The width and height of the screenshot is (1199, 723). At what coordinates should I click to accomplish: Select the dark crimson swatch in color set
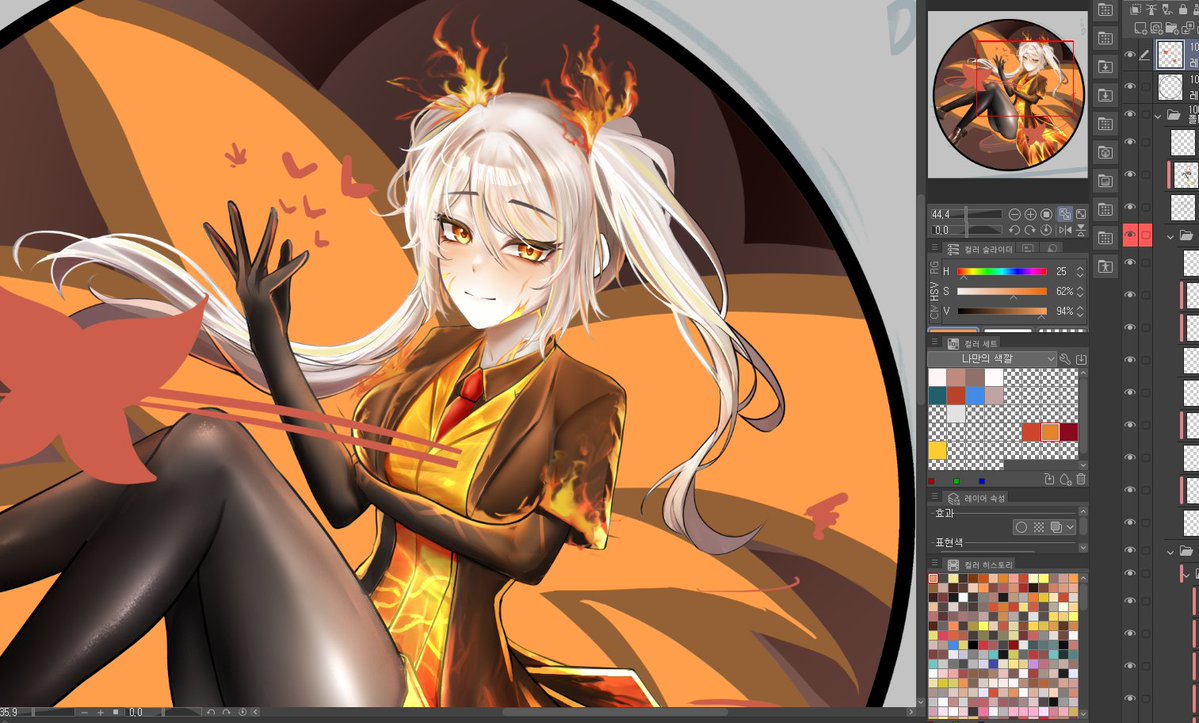[x=1068, y=432]
